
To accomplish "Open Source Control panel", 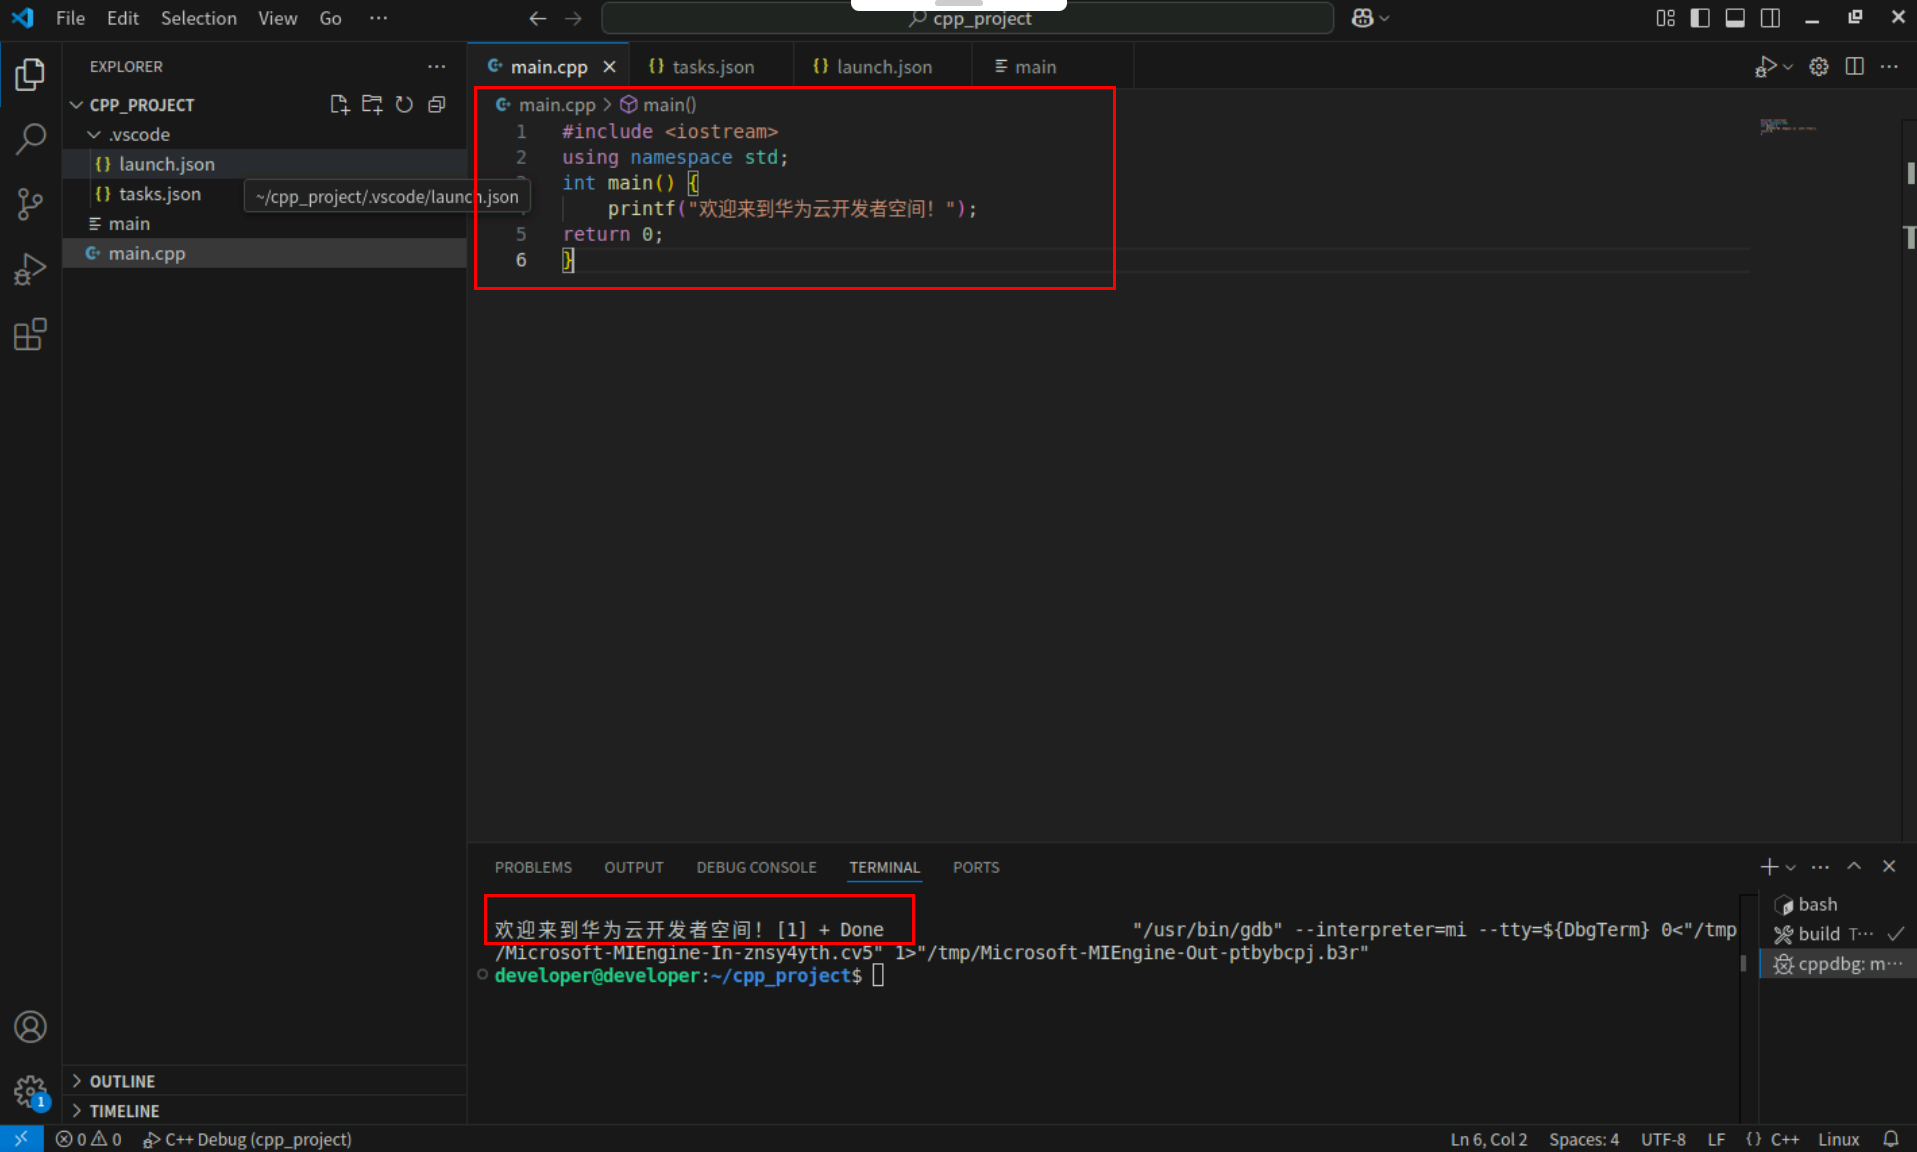I will click(x=30, y=203).
